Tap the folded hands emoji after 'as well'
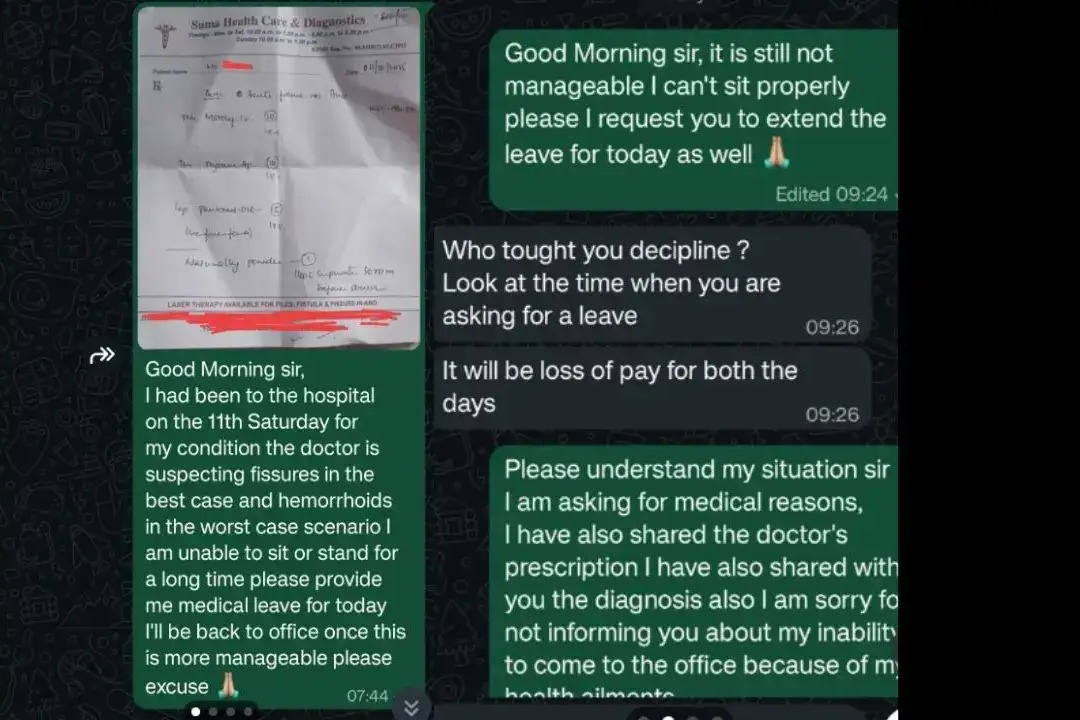The height and width of the screenshot is (720, 1080). coord(776,153)
